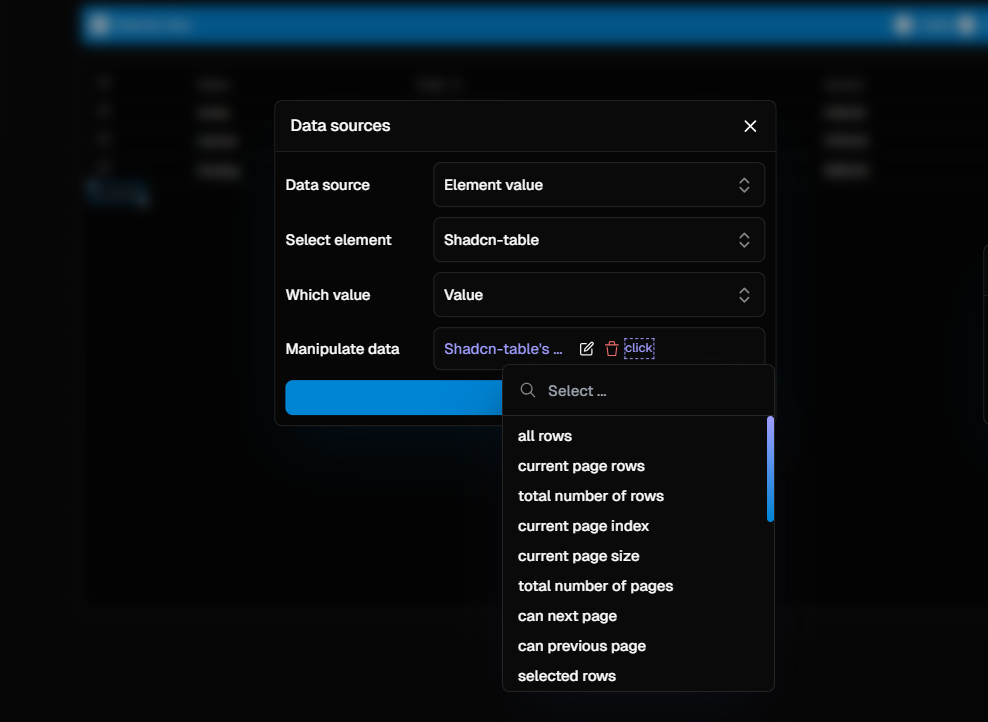
Task: Open the Which value dropdown showing Value
Action: point(598,295)
